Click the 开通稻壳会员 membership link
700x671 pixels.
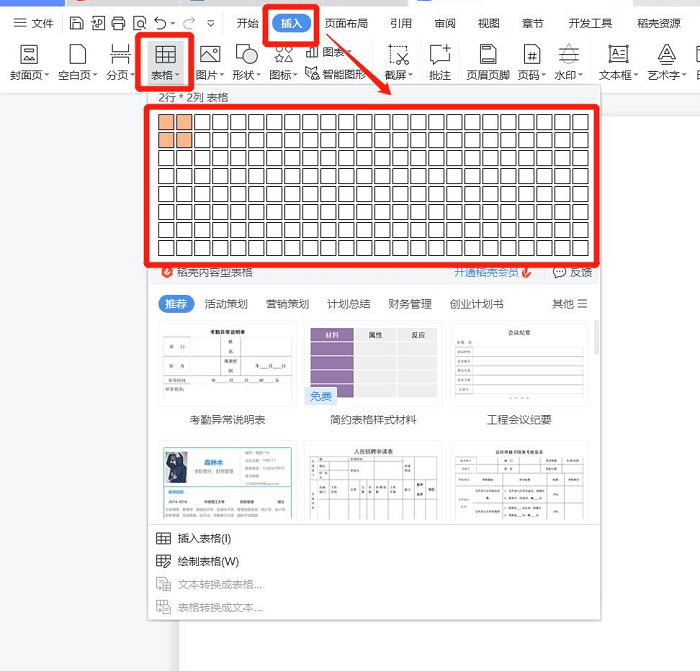click(486, 272)
